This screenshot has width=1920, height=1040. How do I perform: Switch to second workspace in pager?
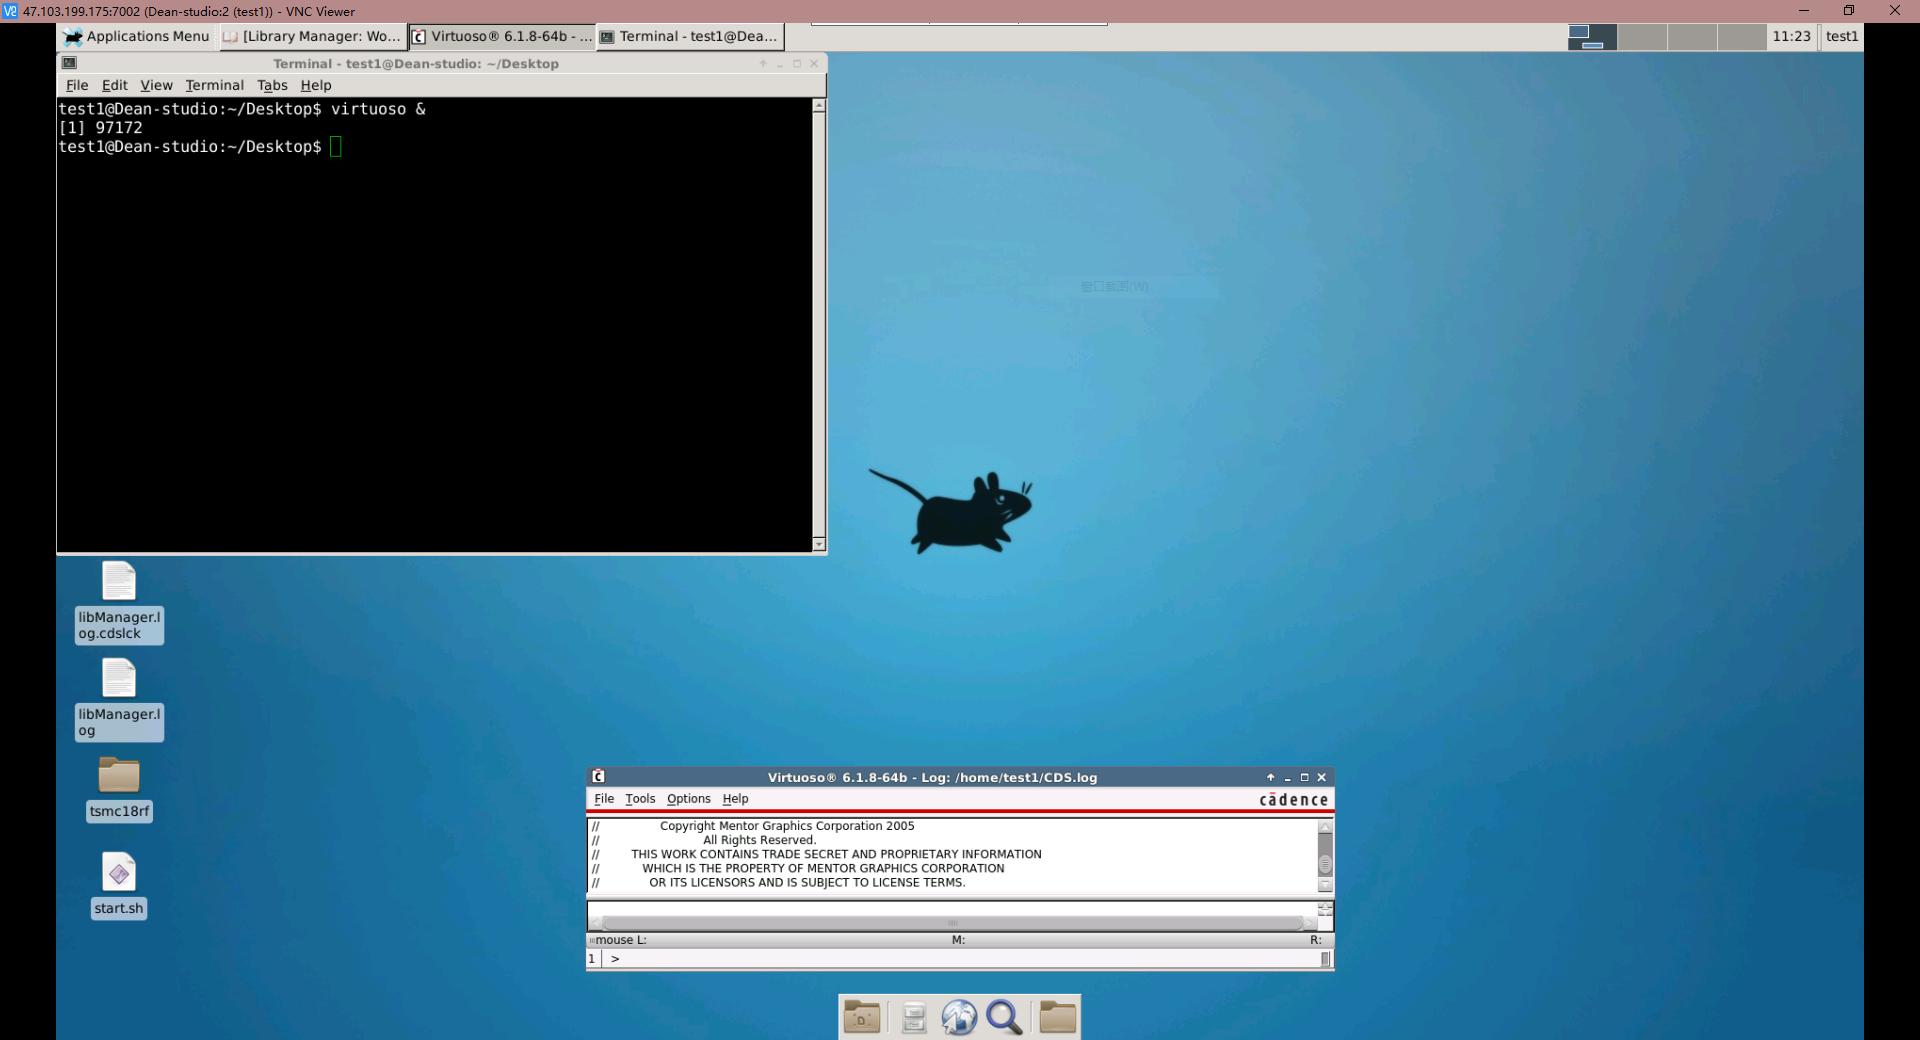pos(1642,37)
